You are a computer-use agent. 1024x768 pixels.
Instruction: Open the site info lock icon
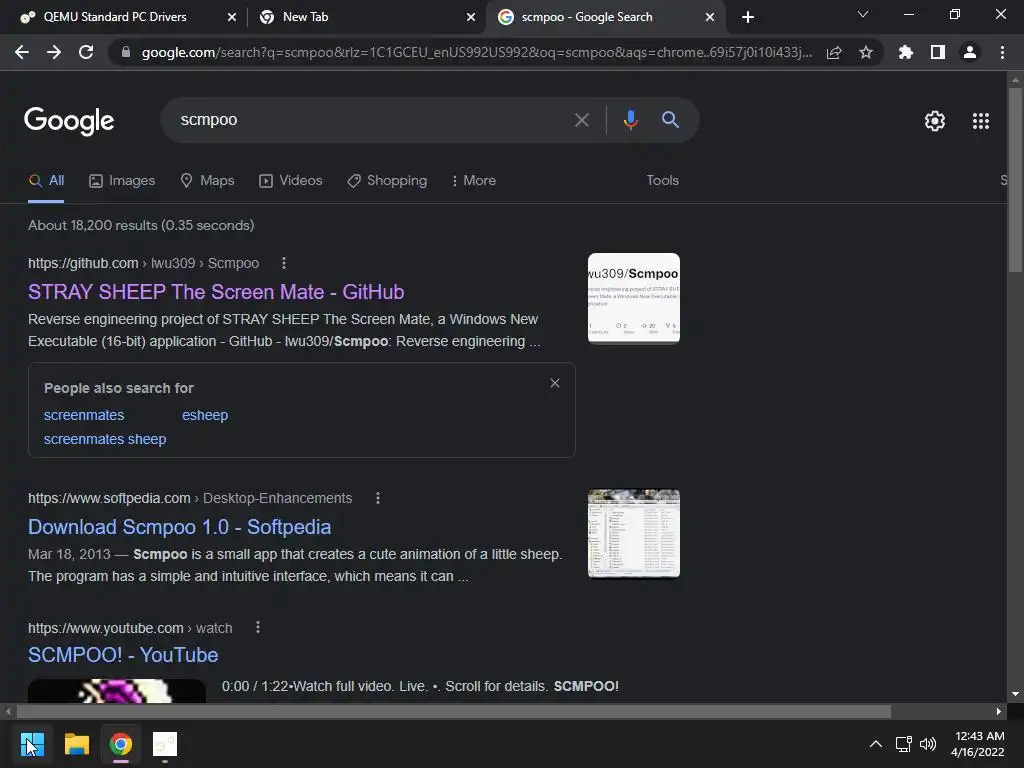(x=126, y=52)
